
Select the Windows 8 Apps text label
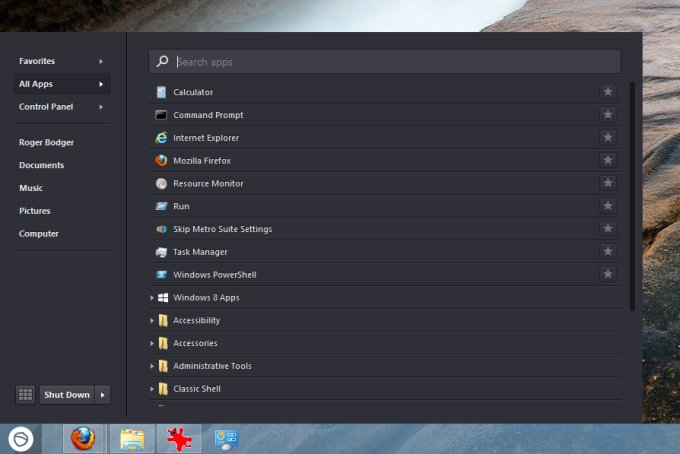tap(206, 297)
